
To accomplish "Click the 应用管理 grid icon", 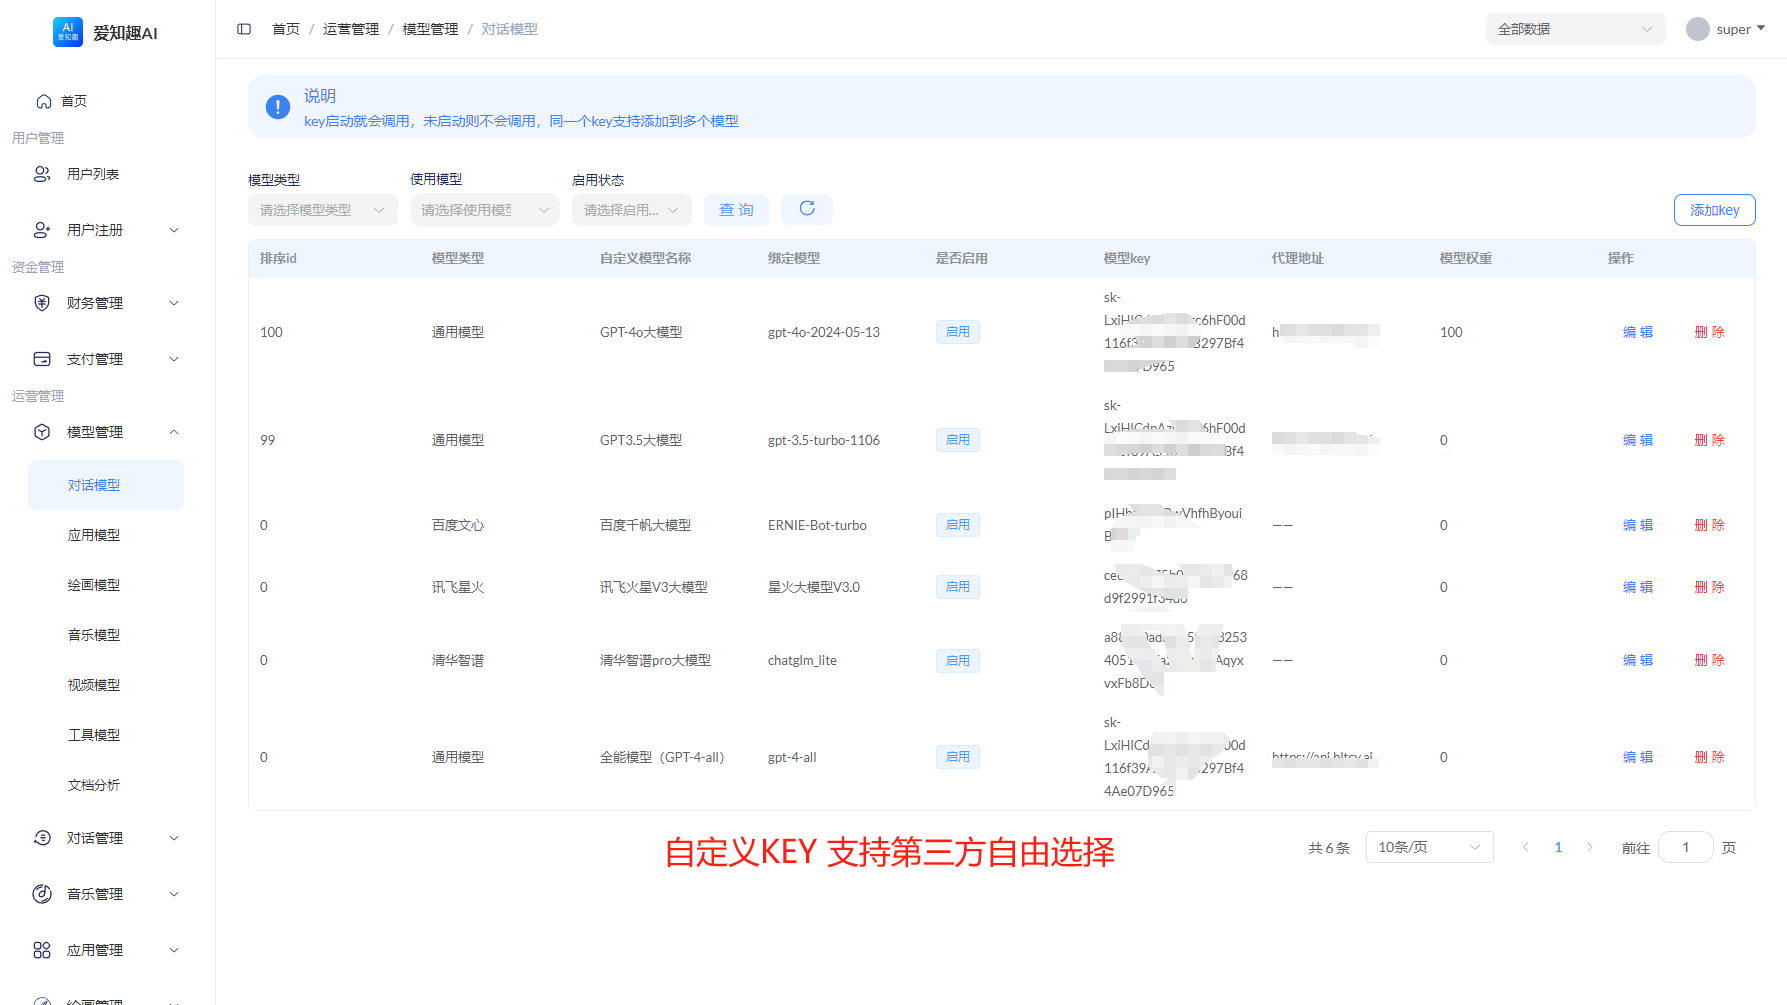I will [x=42, y=950].
